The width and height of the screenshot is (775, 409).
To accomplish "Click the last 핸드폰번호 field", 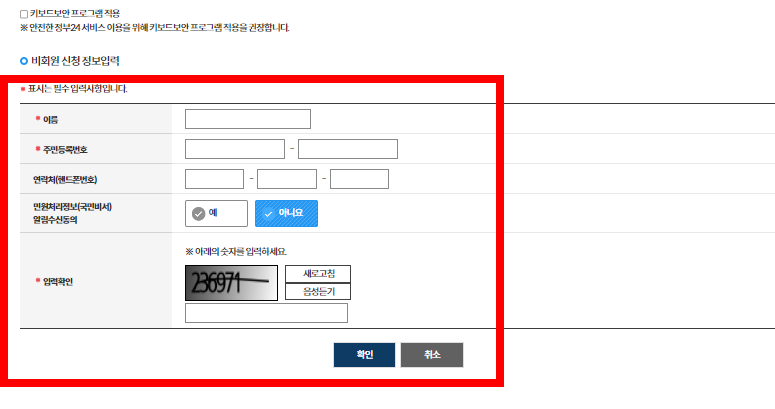I will 359,179.
